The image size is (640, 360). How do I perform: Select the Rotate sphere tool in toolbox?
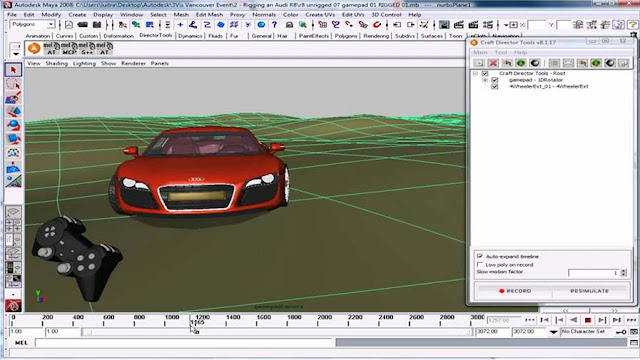click(13, 125)
